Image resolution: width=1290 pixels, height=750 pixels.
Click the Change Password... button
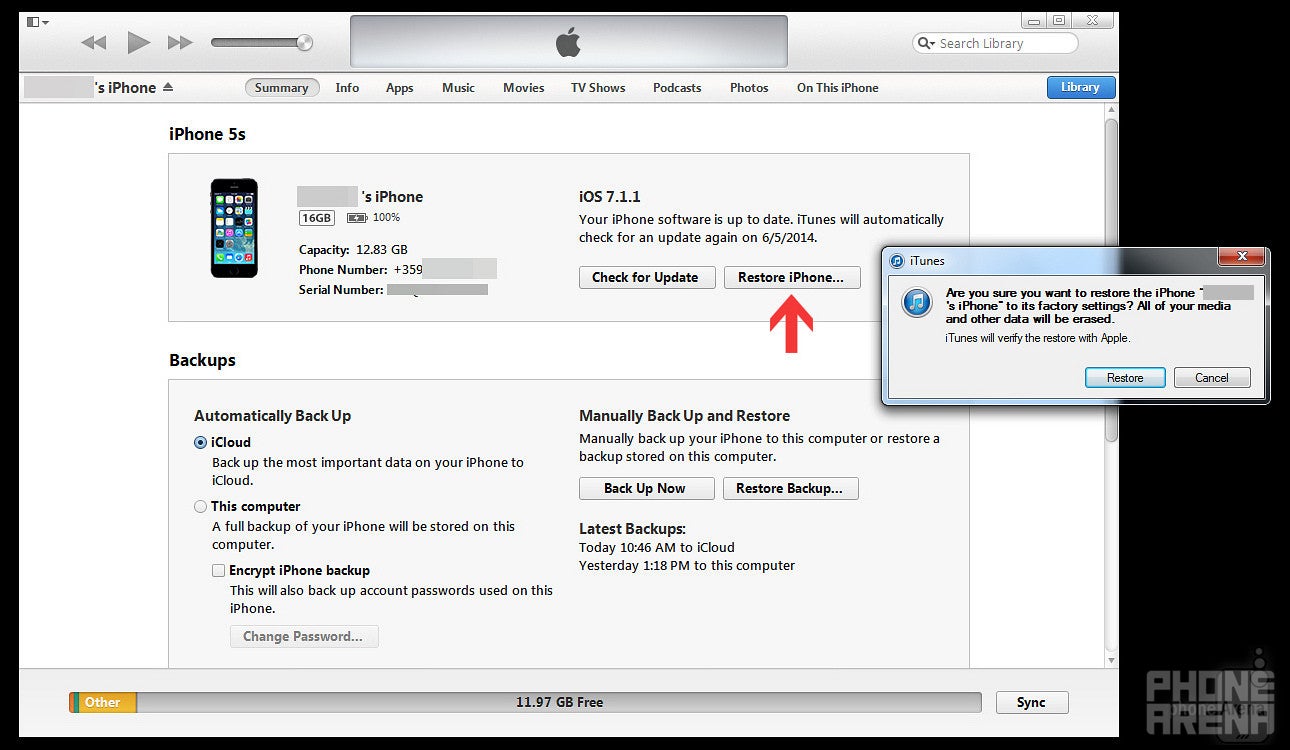click(304, 636)
